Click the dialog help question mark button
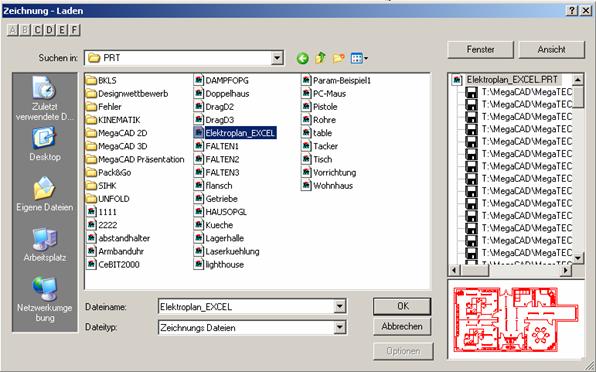This screenshot has height=372, width=596. tap(572, 11)
